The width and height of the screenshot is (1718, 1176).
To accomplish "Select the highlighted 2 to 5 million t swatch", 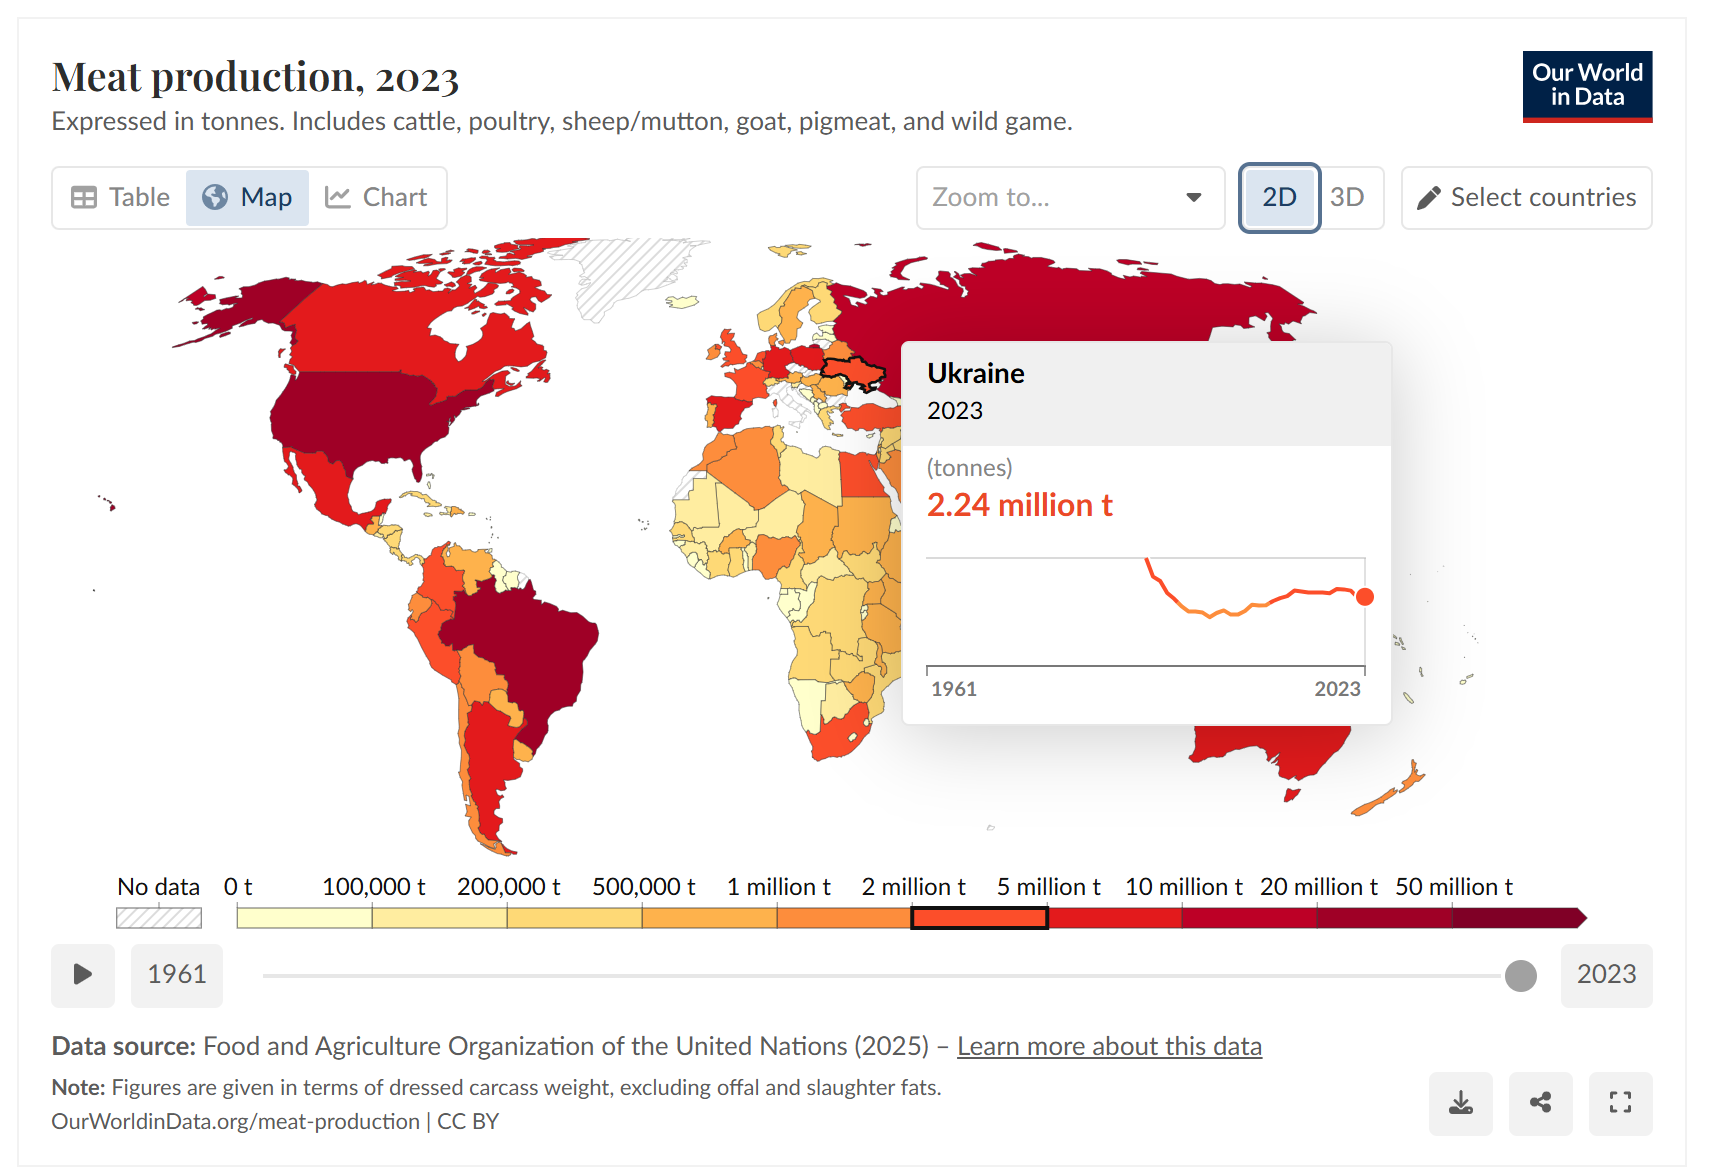I will pos(979,917).
